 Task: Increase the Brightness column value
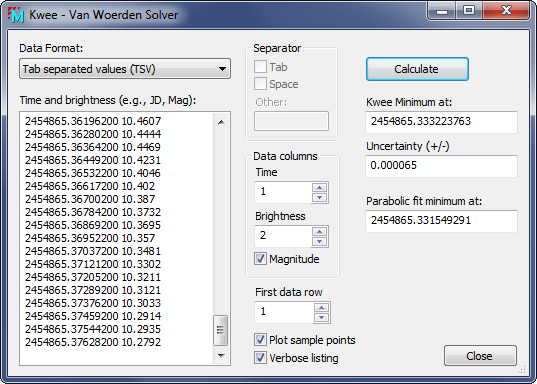coord(320,232)
